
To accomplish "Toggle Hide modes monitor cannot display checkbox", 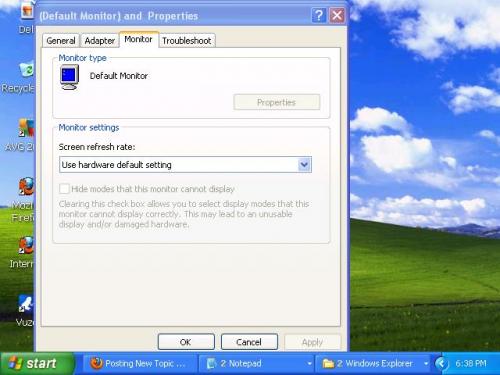I will pyautogui.click(x=64, y=189).
